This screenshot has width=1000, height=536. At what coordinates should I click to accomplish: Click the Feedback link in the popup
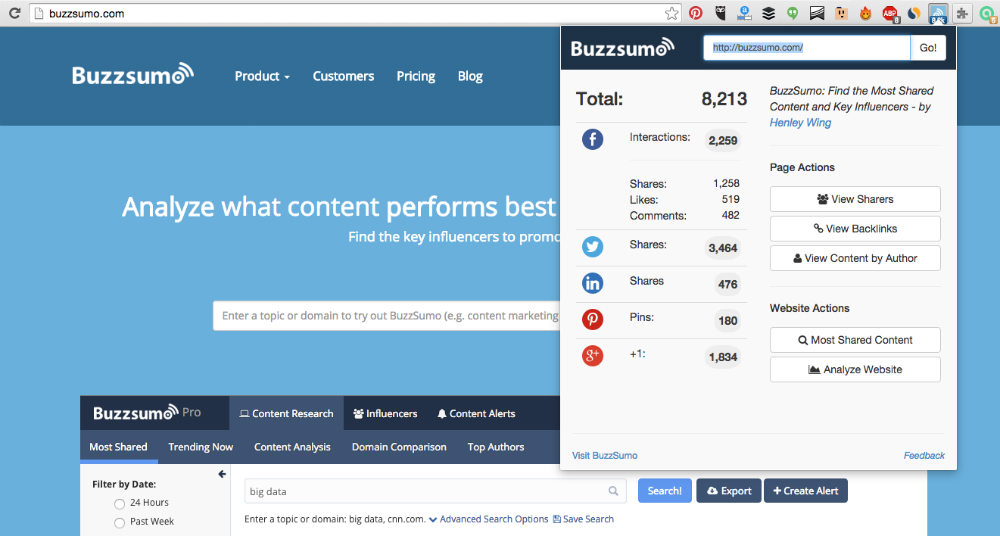click(x=924, y=456)
